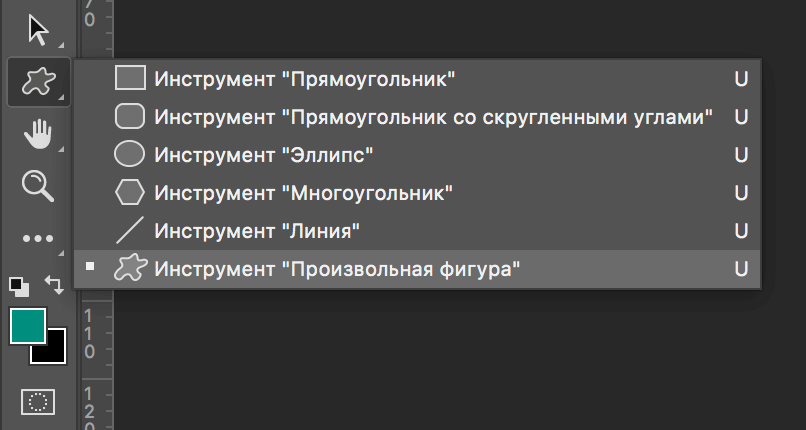The width and height of the screenshot is (806, 430).
Task: Choose Инструмент "Многоугольник" from flyout
Action: click(304, 193)
